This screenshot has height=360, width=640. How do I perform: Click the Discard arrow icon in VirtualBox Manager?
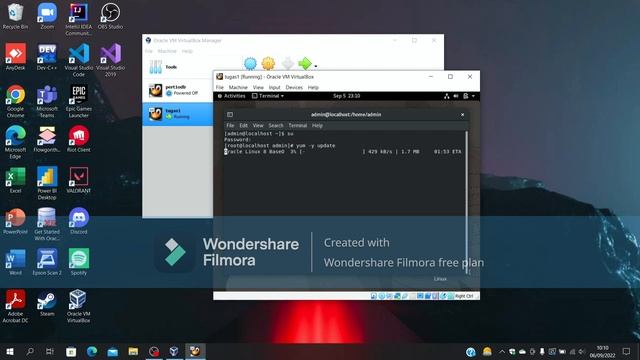pyautogui.click(x=287, y=64)
